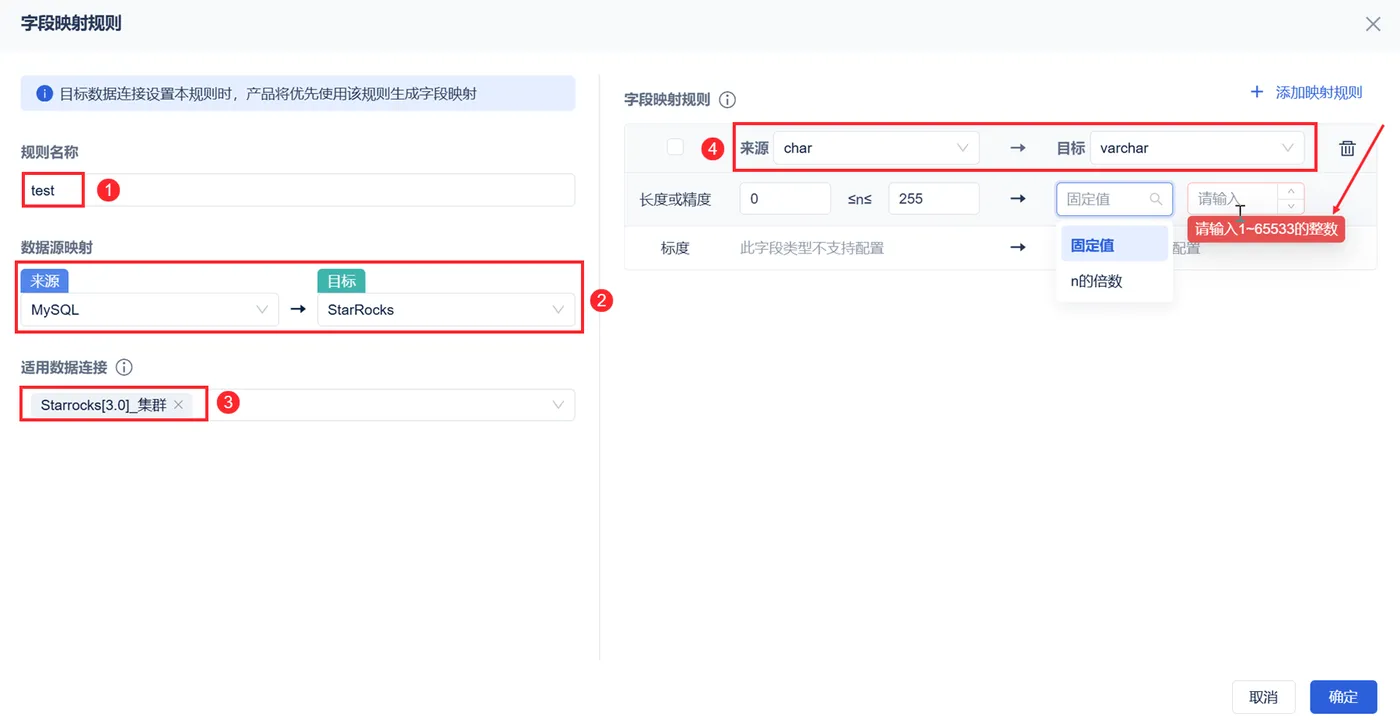Screen dimensions: 1400x720
Task: Click the info icon beside 适用数据连接
Action: [124, 367]
